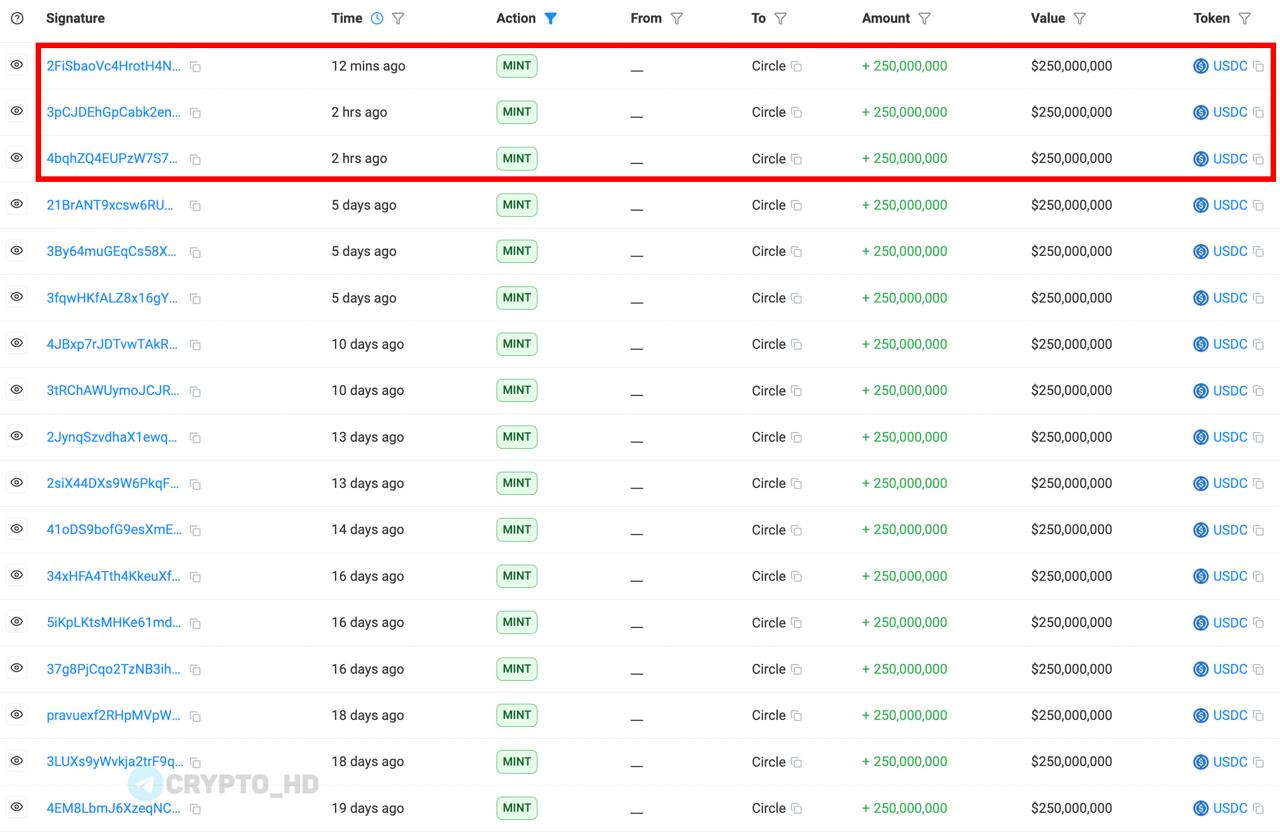1280x834 pixels.
Task: Click help icon beside Signature header
Action: 17,18
